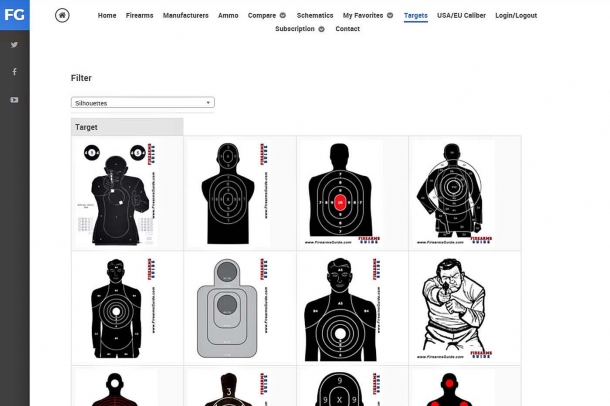Open the plain oval-ring silhouette target

coord(228,193)
